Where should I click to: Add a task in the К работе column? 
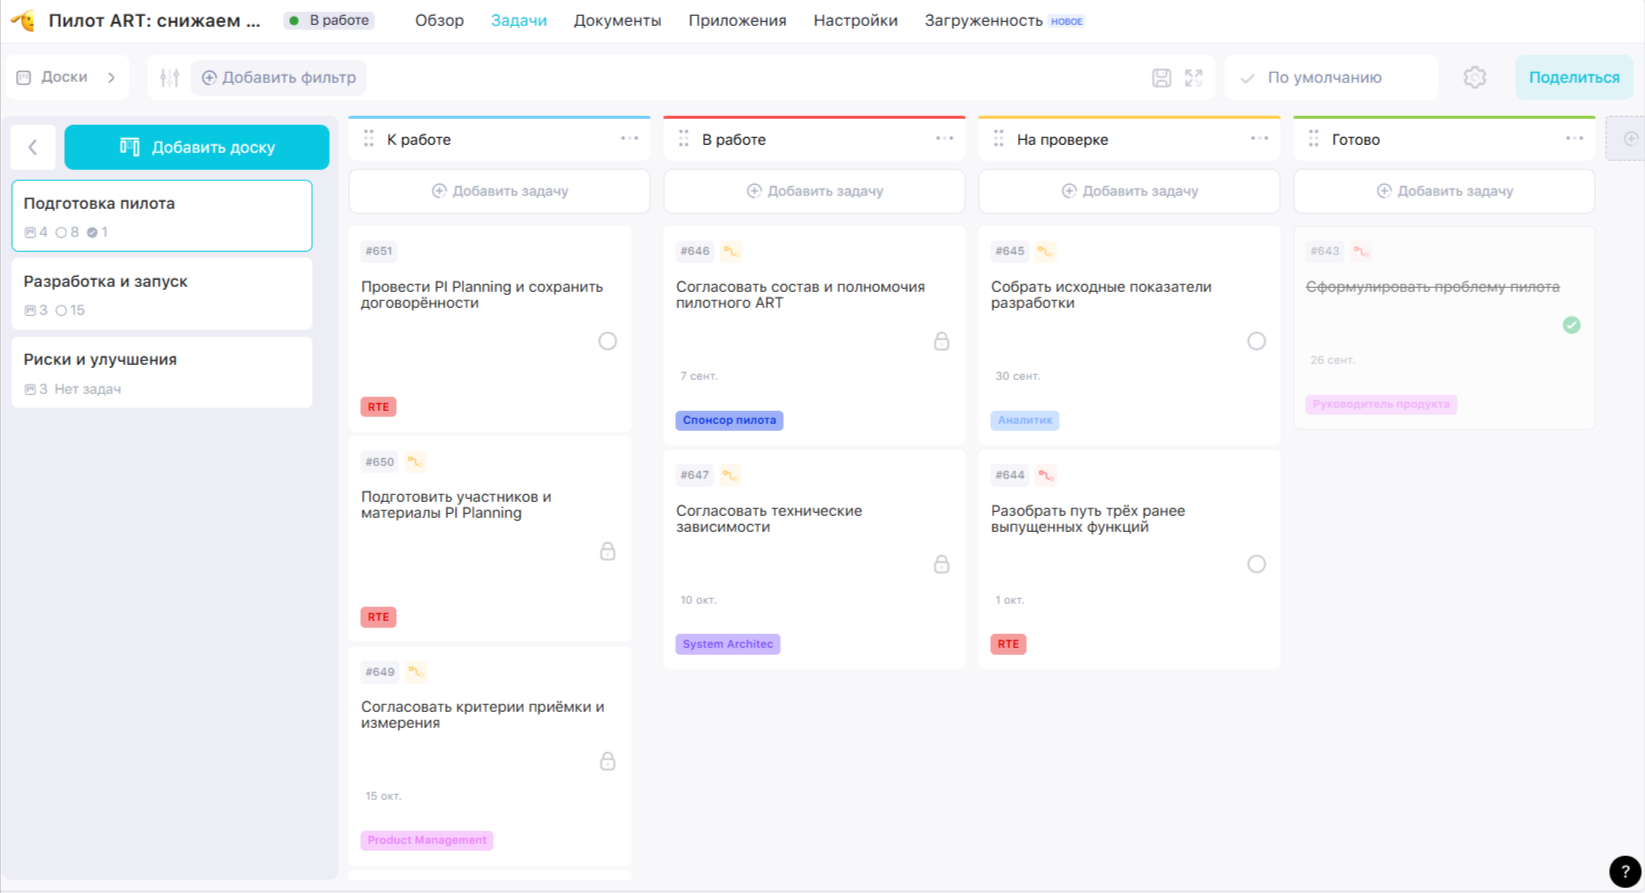pos(499,191)
